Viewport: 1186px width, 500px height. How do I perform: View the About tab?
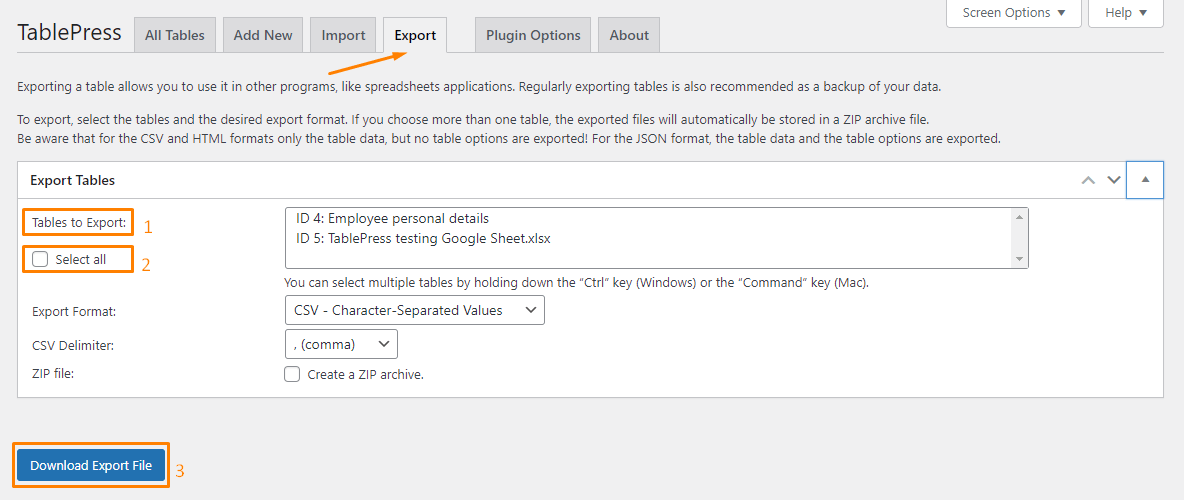[629, 35]
